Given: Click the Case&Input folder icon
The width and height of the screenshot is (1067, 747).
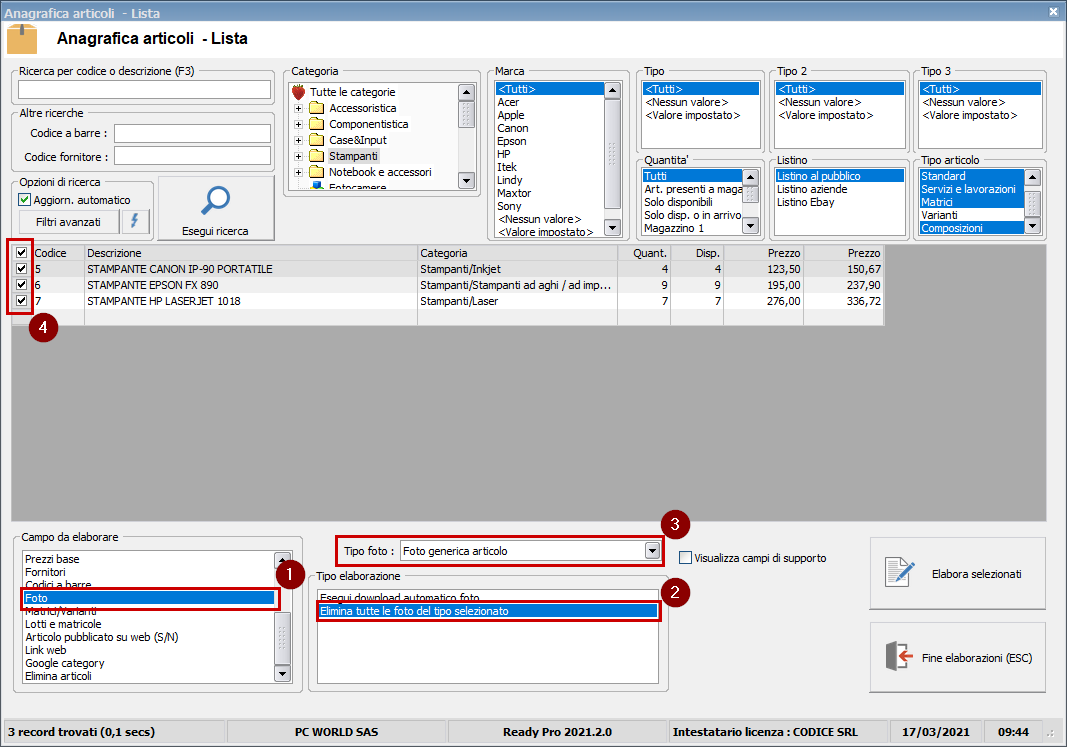Looking at the screenshot, I should (x=316, y=140).
